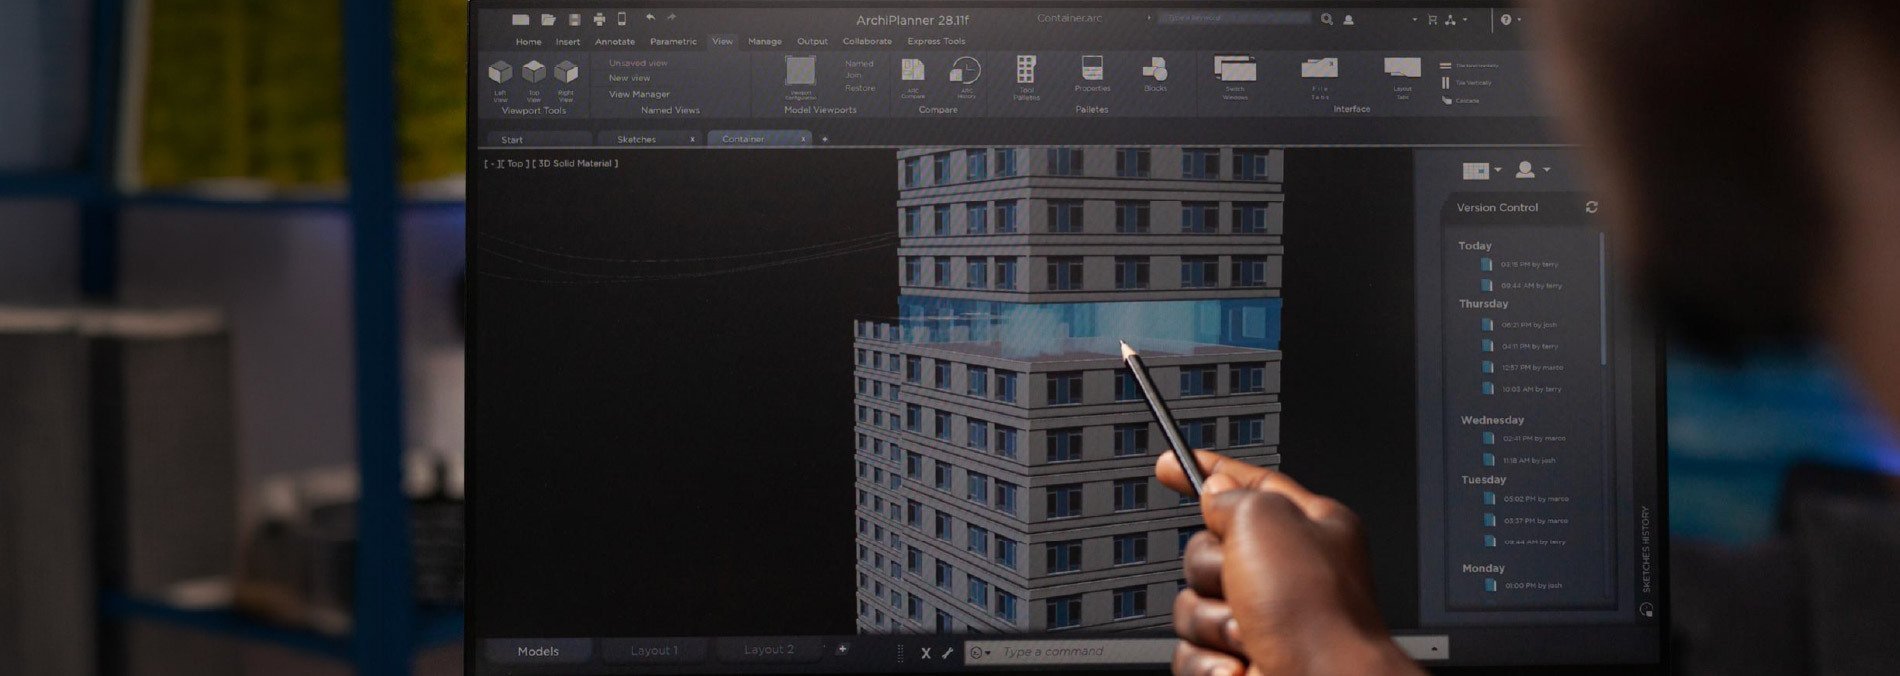The height and width of the screenshot is (676, 1900).
Task: Undo the last action
Action: click(650, 18)
